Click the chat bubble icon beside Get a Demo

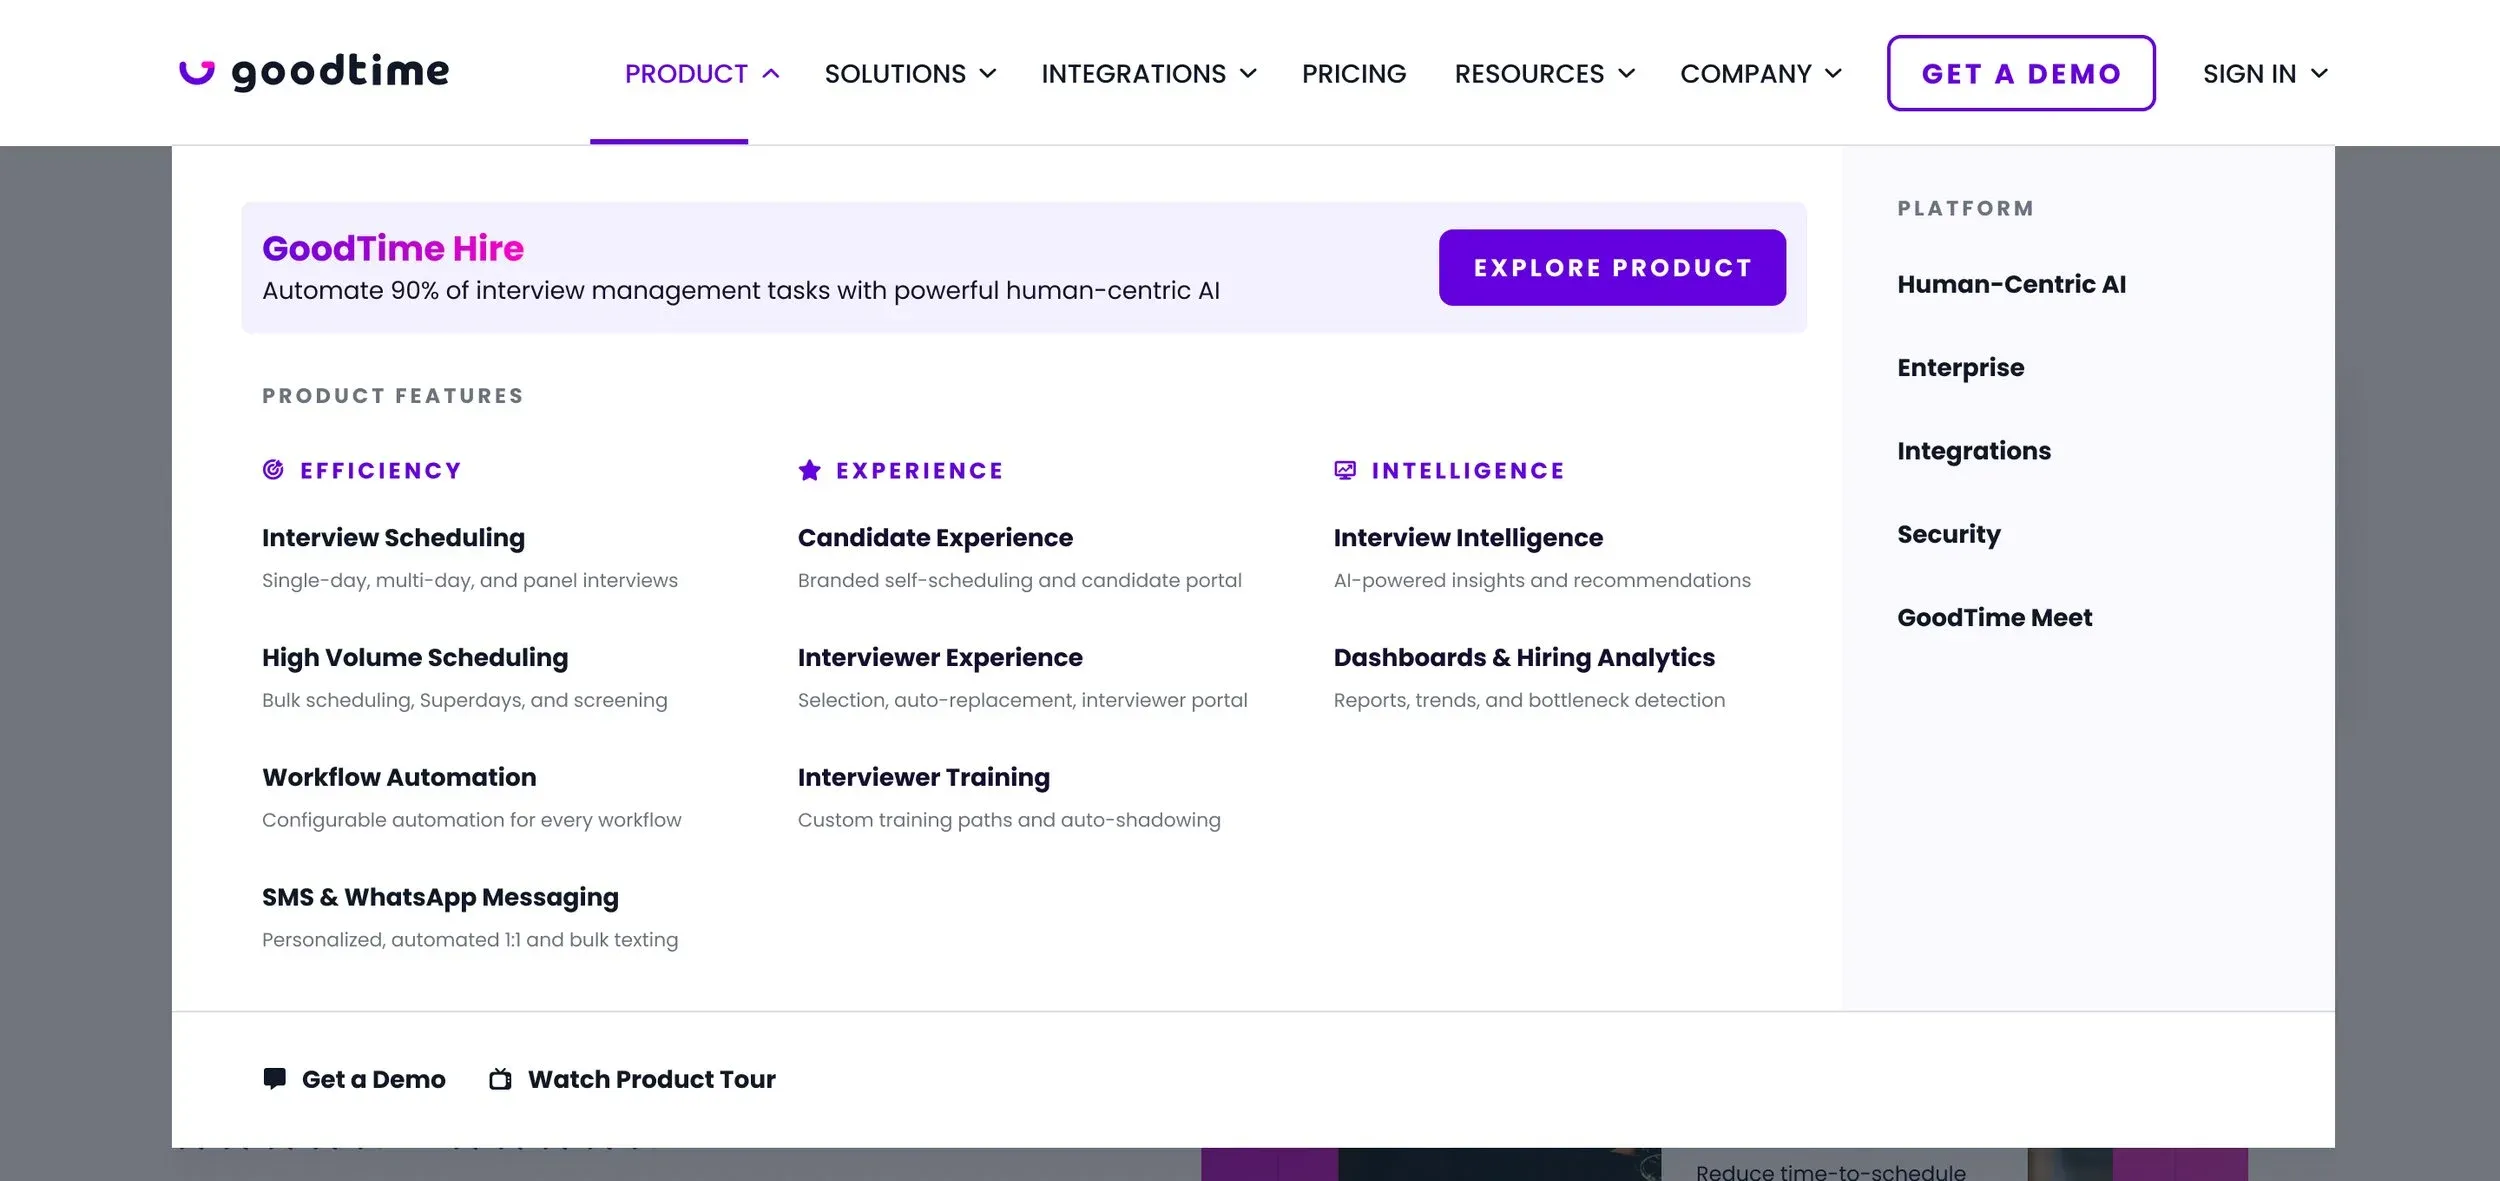pos(274,1079)
